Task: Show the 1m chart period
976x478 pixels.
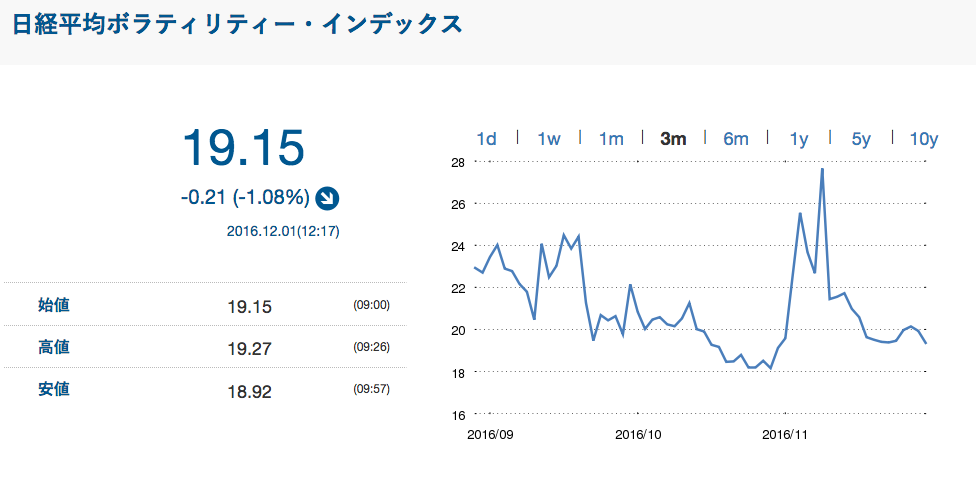Action: pyautogui.click(x=611, y=139)
